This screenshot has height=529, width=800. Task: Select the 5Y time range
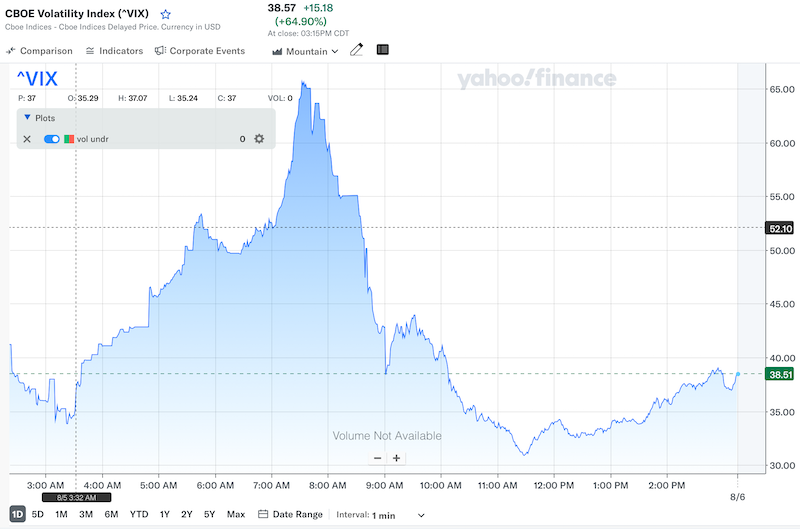click(x=209, y=514)
